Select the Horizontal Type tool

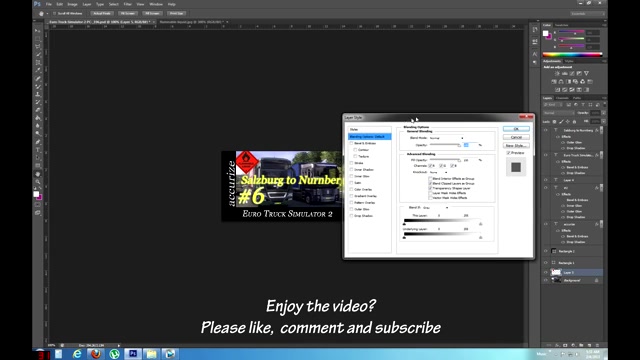pos(38,150)
